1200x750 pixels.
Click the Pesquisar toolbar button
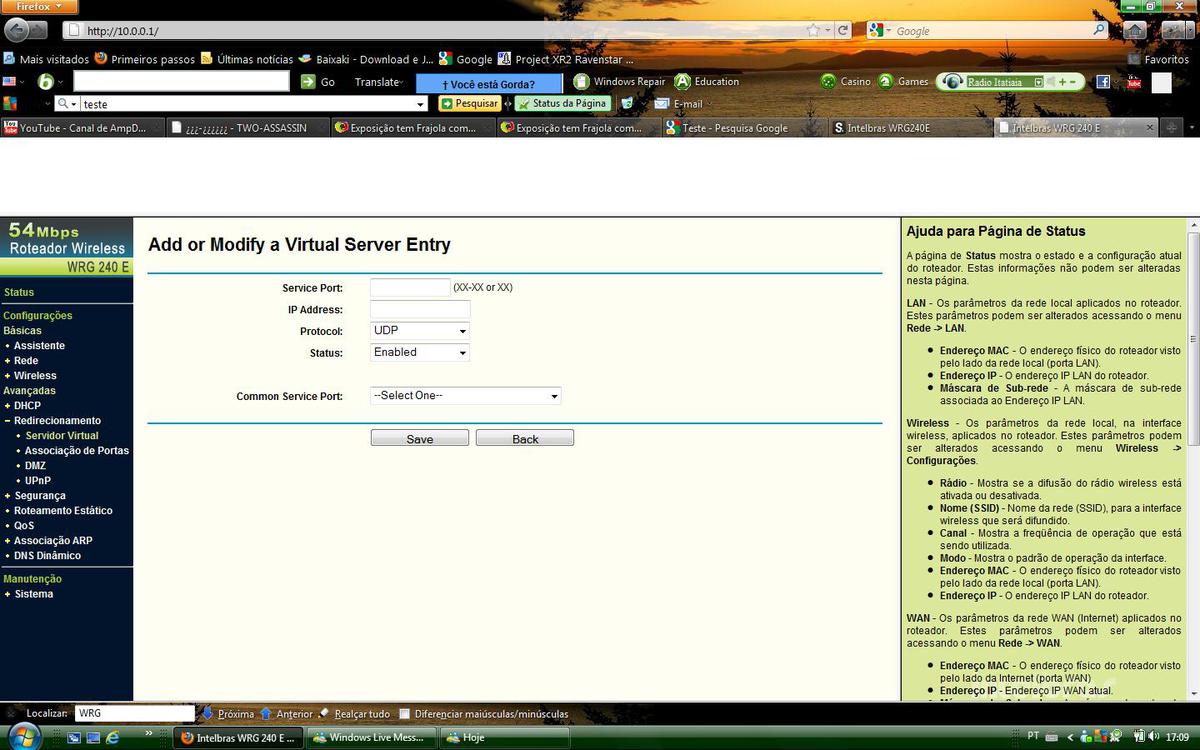point(469,104)
